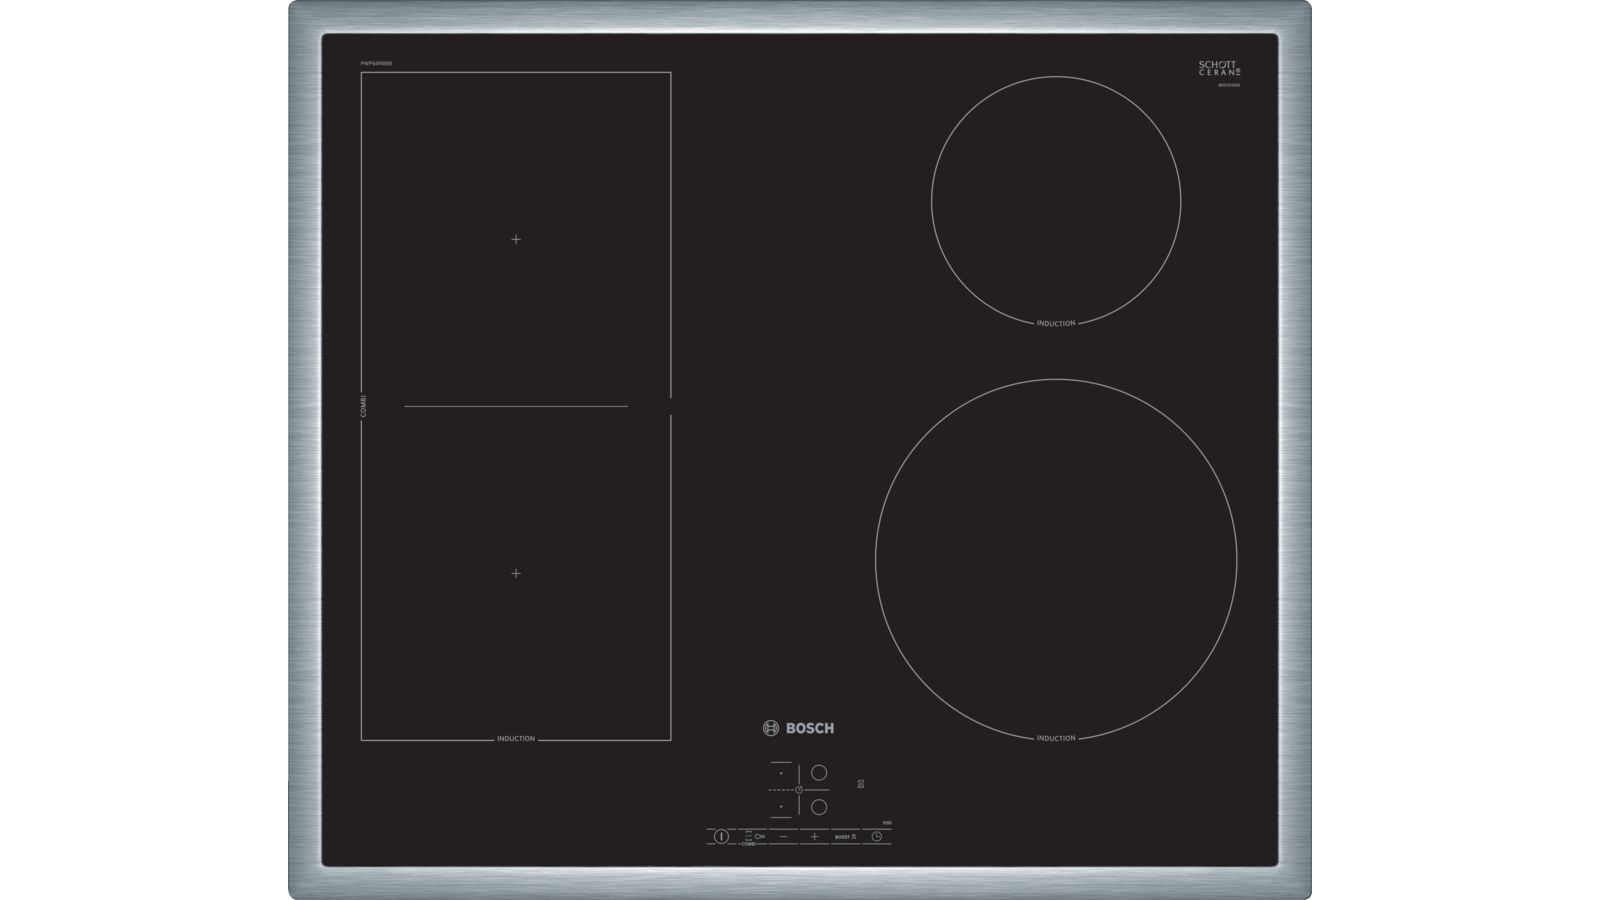Select the lower-left zone selector dot
This screenshot has width=1600, height=900.
(781, 806)
